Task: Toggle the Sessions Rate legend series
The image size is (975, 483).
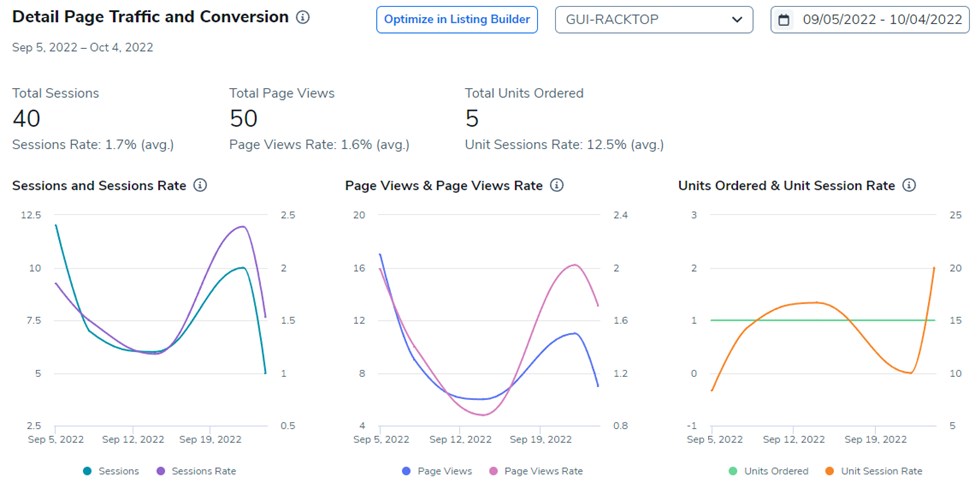Action: pos(195,471)
